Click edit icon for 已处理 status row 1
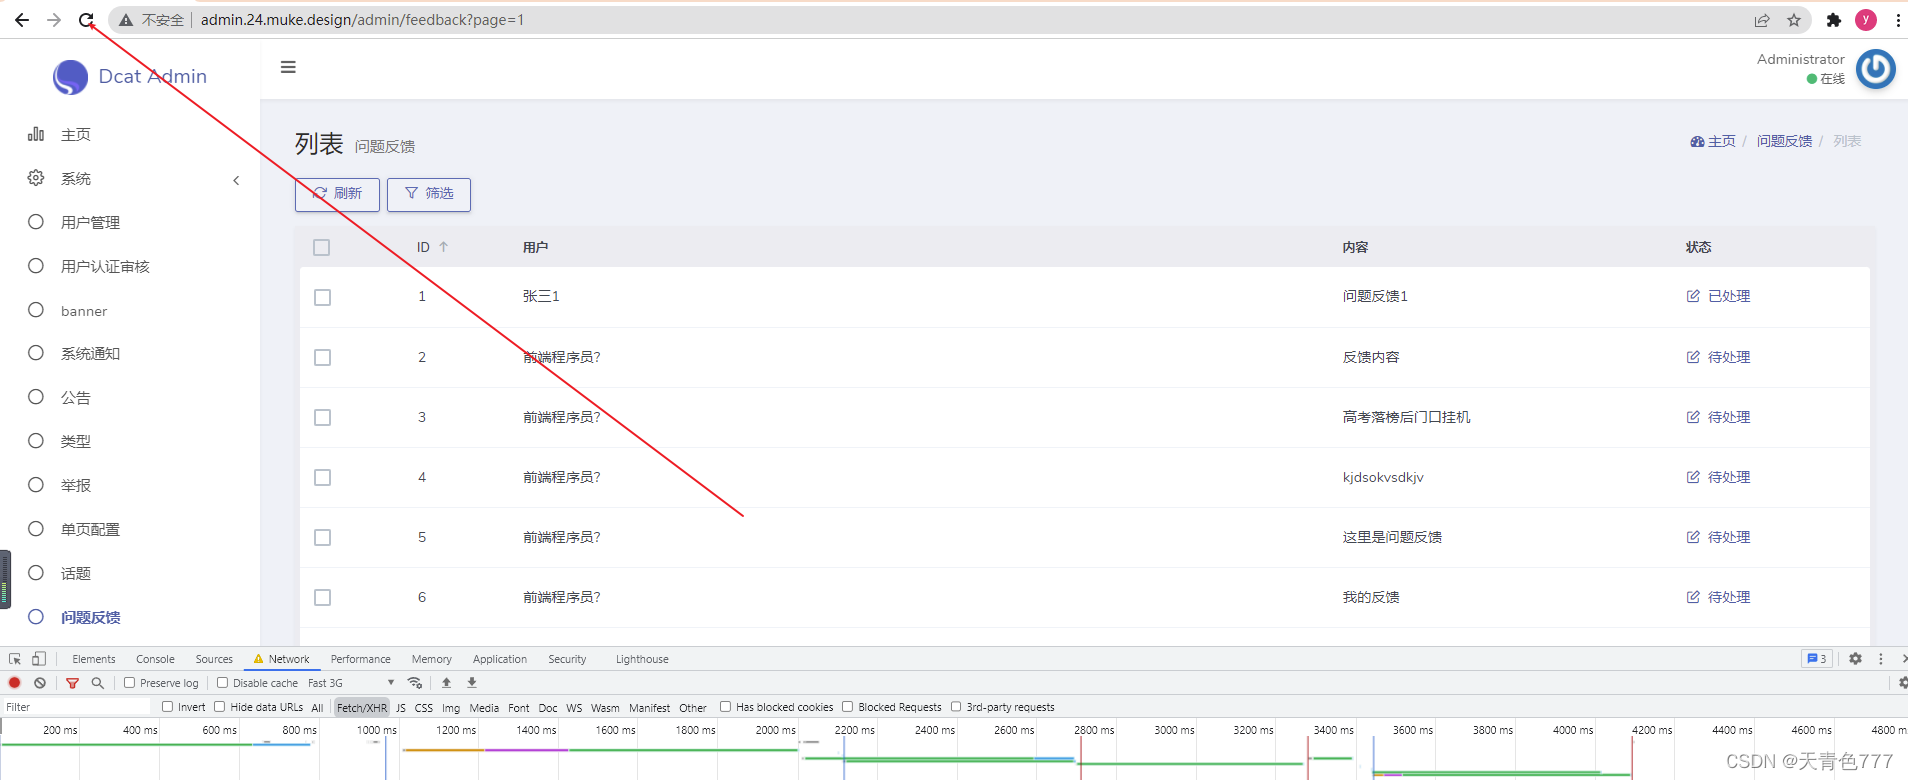The height and width of the screenshot is (780, 1908). click(1693, 296)
